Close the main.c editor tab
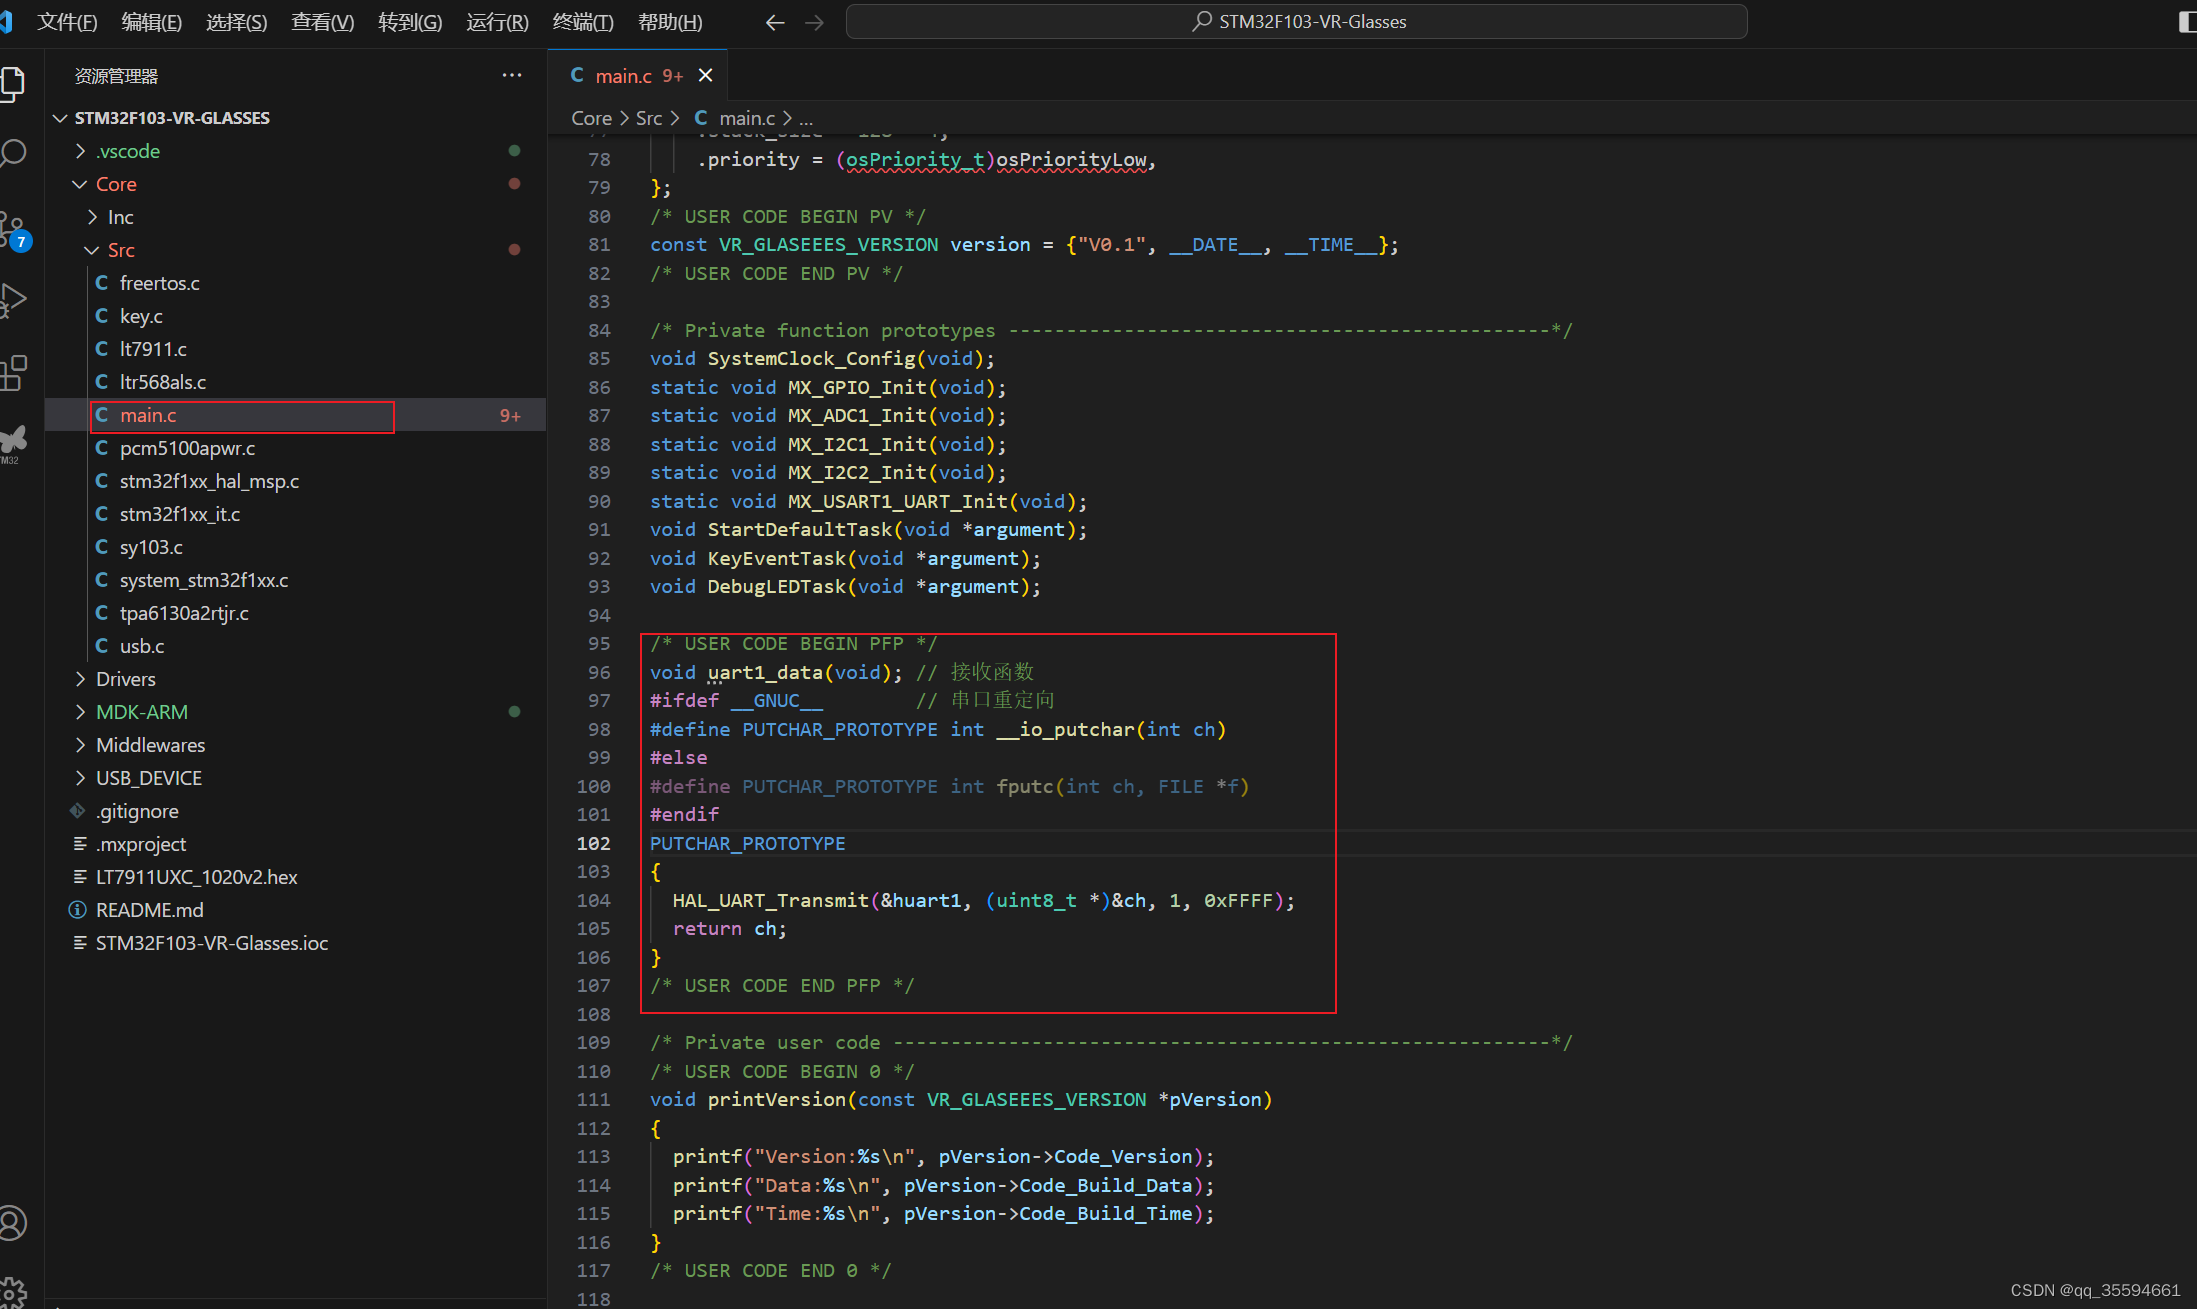This screenshot has width=2197, height=1309. click(x=706, y=76)
